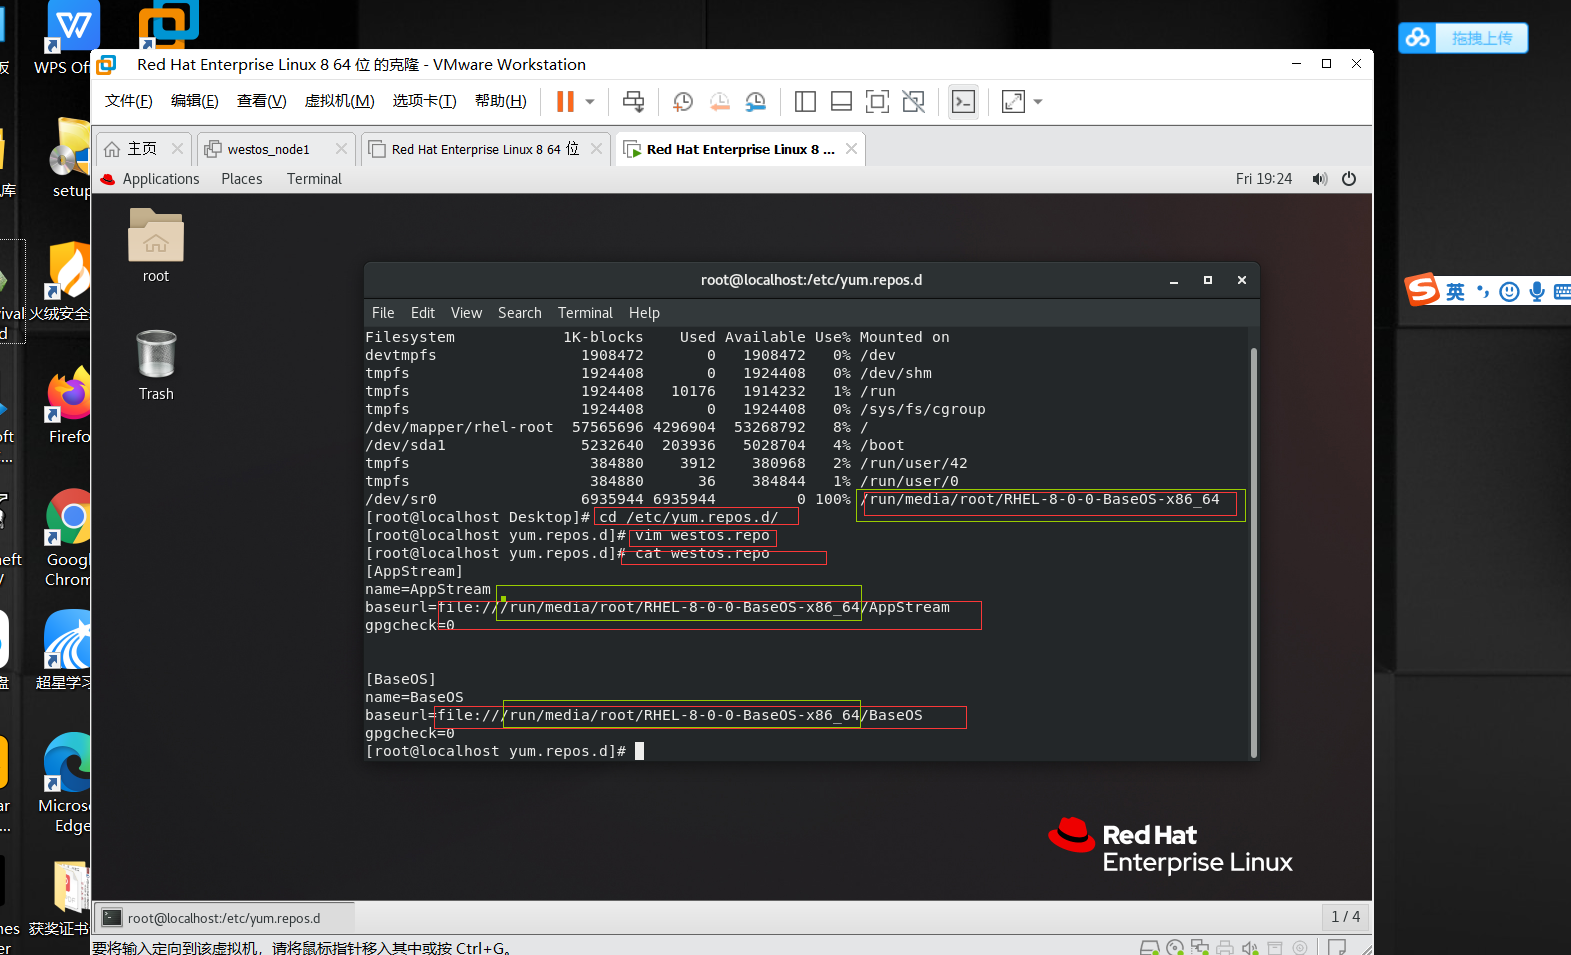Send Ctrl+Alt+Del to the guest via toolbar icon
This screenshot has height=955, width=1571.
pyautogui.click(x=633, y=101)
